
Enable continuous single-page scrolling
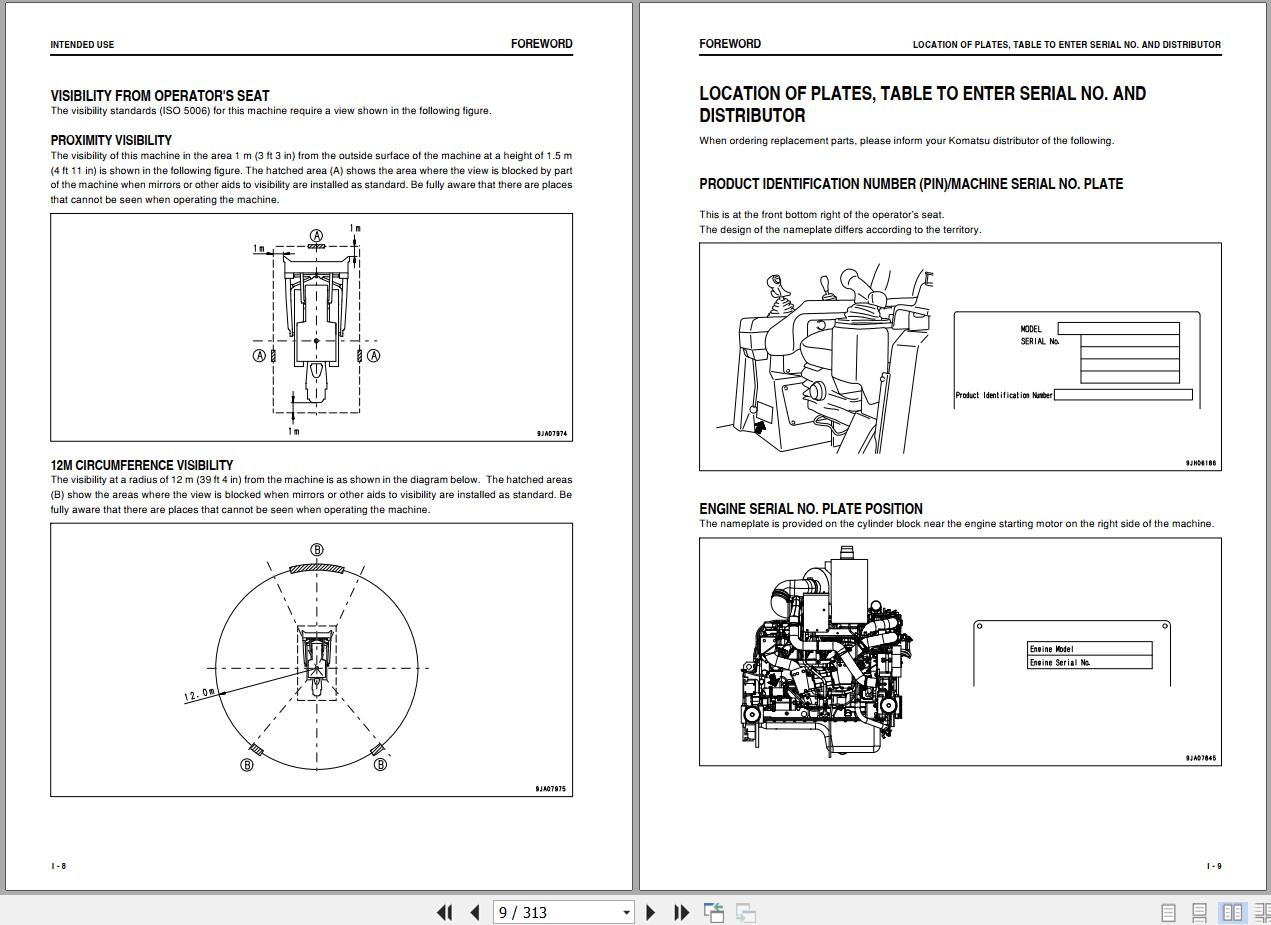[1200, 912]
